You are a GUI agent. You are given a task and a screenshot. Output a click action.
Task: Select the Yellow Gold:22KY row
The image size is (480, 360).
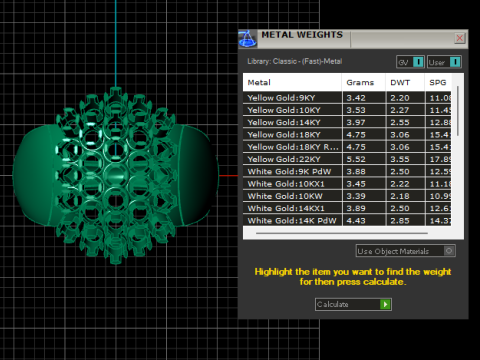(347, 159)
